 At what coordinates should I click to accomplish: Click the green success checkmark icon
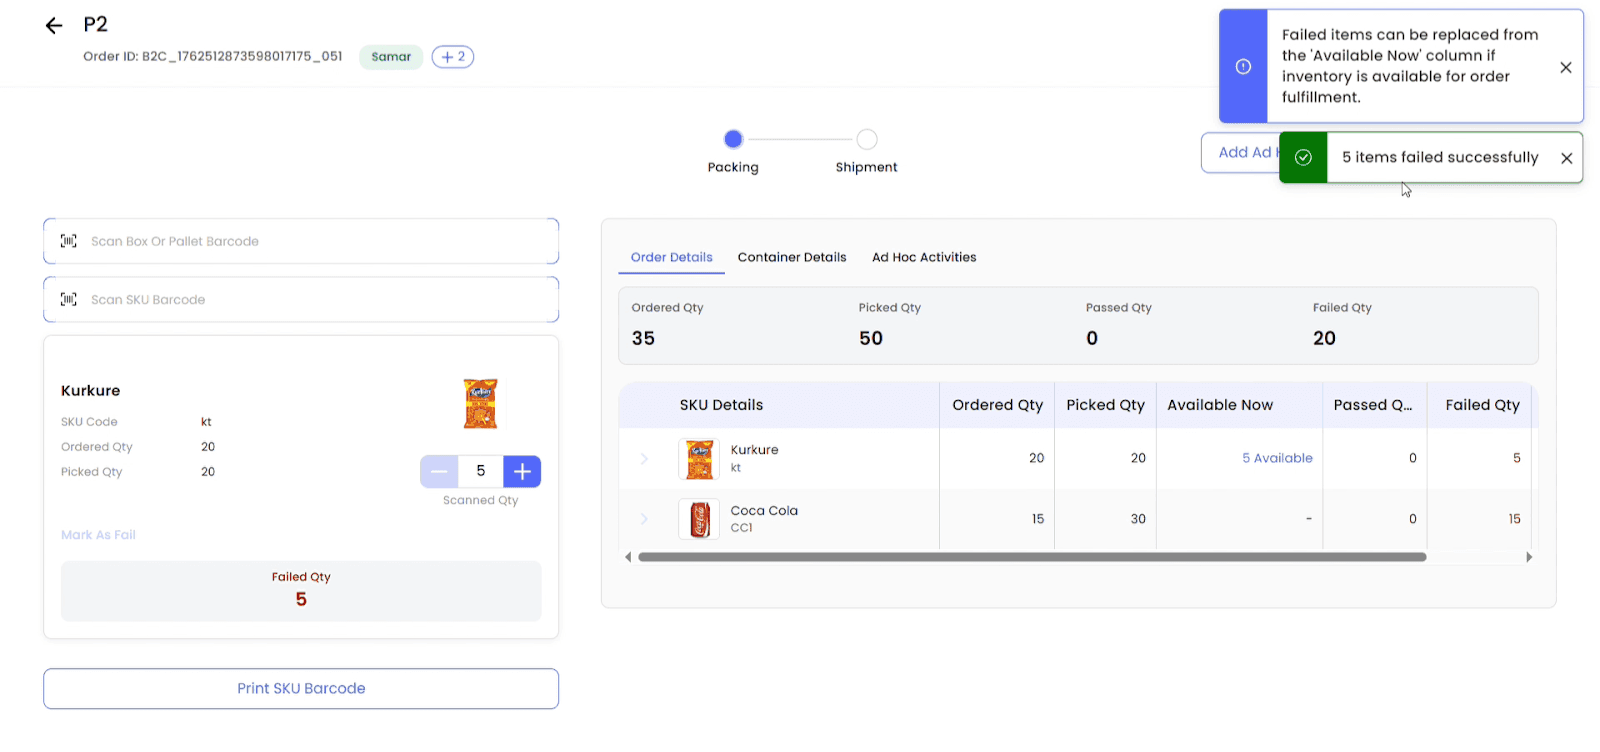point(1303,158)
